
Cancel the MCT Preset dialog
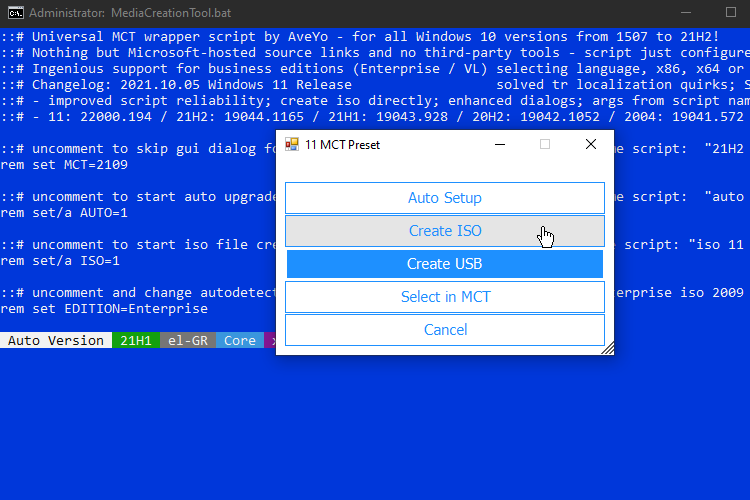(445, 330)
